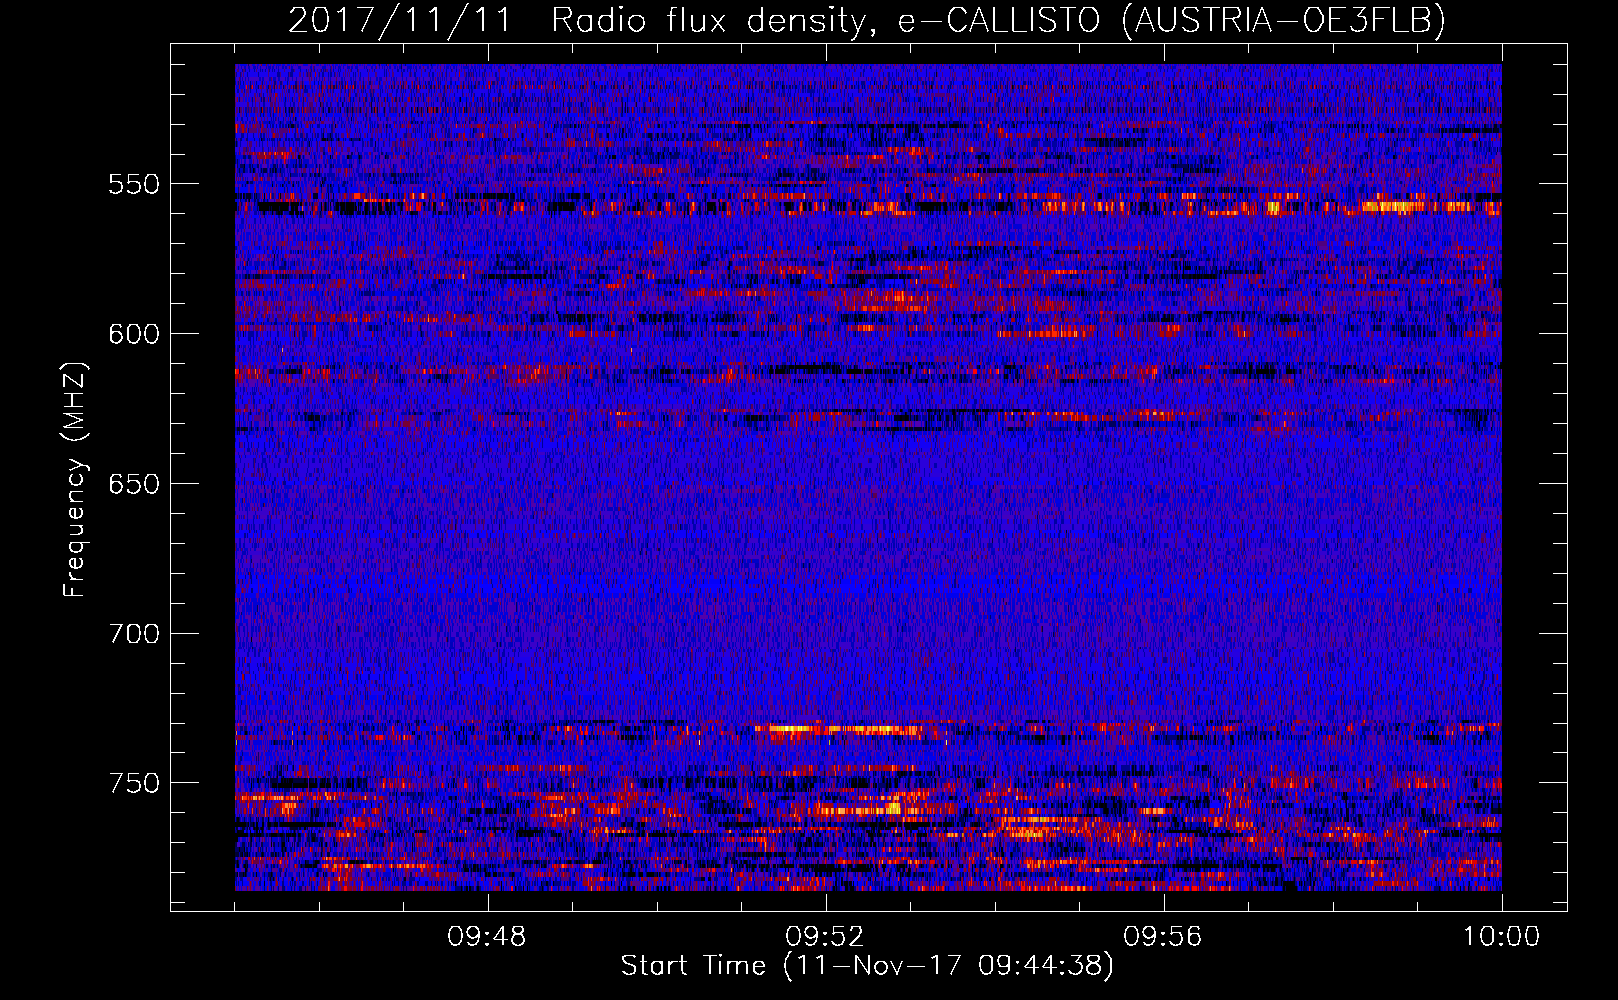Click the 'Start Time (11-Nov-17 09:44:38)' label
1618x1000 pixels.
(867, 966)
